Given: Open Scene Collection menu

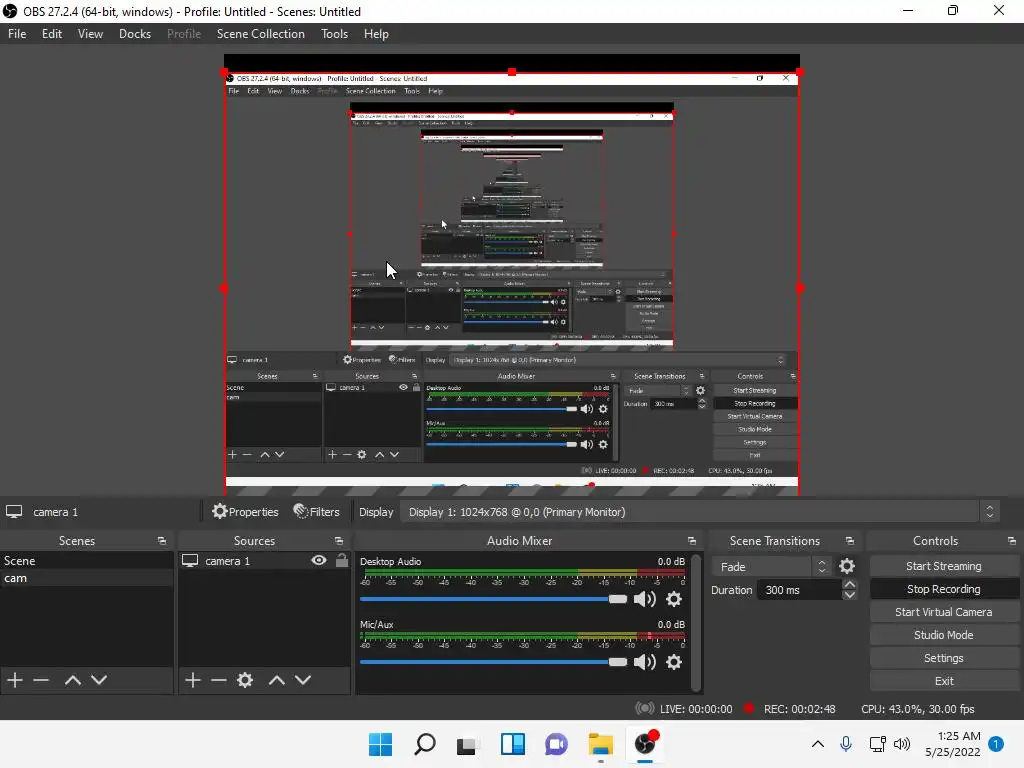Looking at the screenshot, I should coord(261,34).
